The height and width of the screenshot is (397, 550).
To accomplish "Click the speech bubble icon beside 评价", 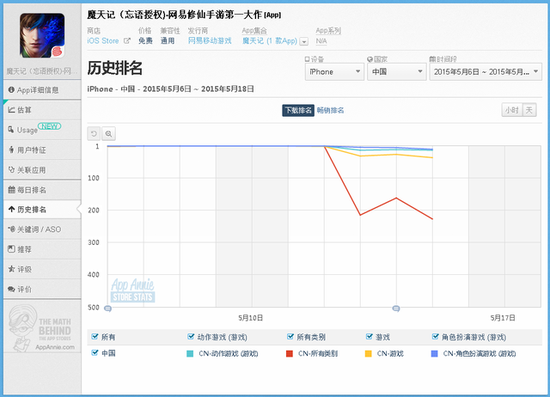I will (11, 289).
